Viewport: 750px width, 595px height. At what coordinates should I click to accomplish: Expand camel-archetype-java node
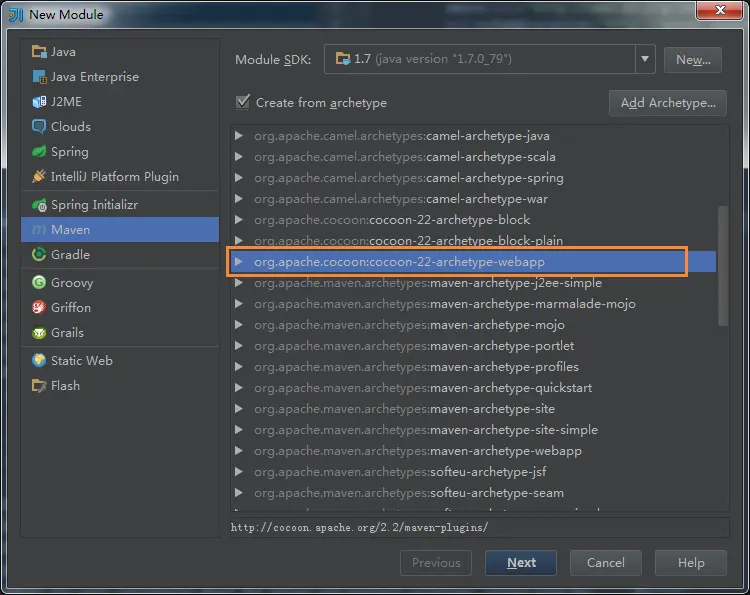239,136
